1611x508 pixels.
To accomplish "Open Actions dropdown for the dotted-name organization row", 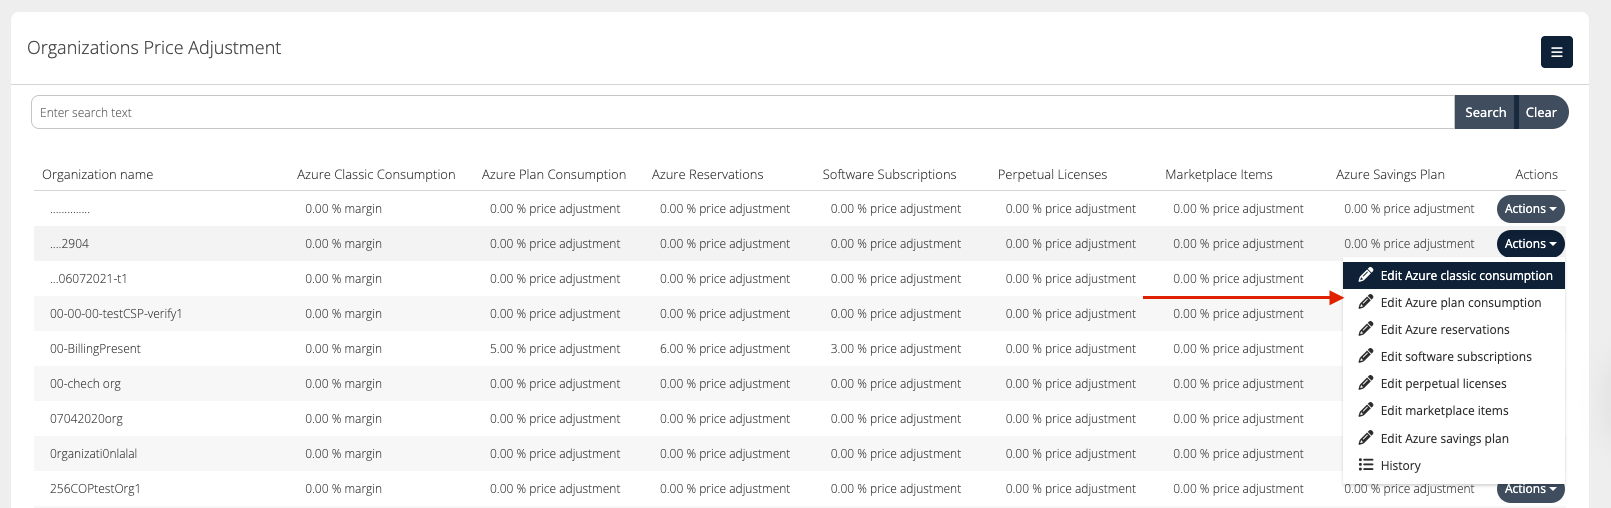I will [1530, 209].
